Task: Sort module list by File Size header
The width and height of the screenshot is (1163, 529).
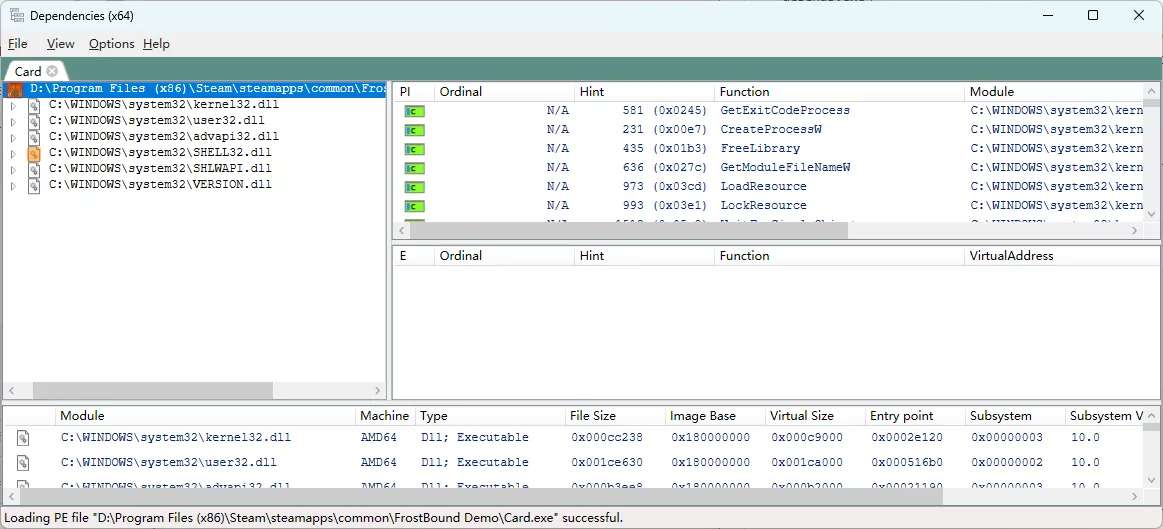Action: [x=592, y=416]
